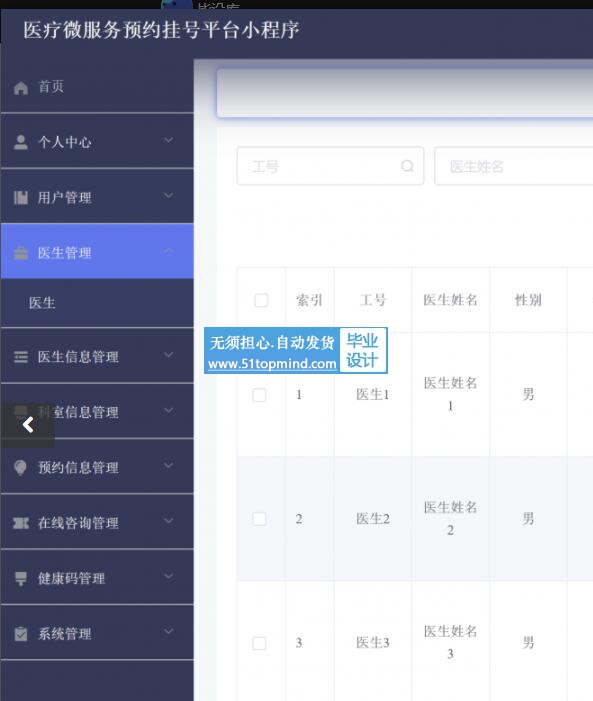
Task: Click the person icon for 个人中心
Action: coord(21,142)
